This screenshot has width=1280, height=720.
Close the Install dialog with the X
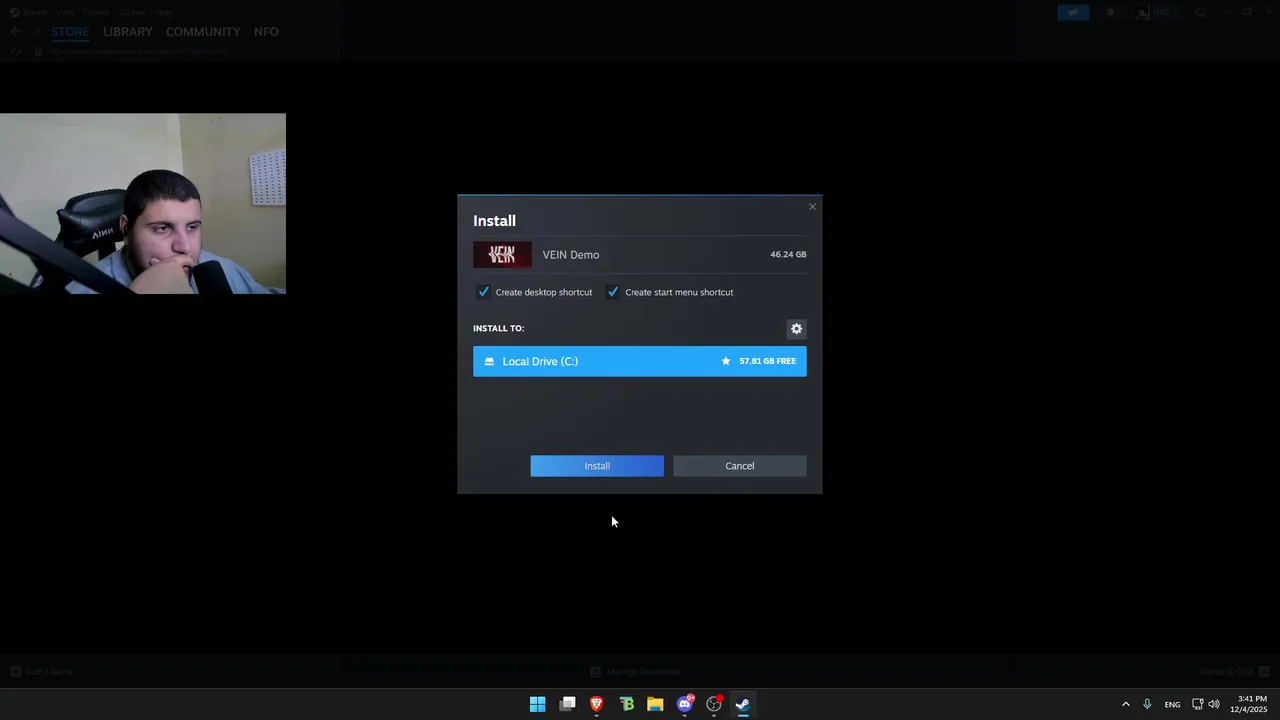click(x=812, y=207)
